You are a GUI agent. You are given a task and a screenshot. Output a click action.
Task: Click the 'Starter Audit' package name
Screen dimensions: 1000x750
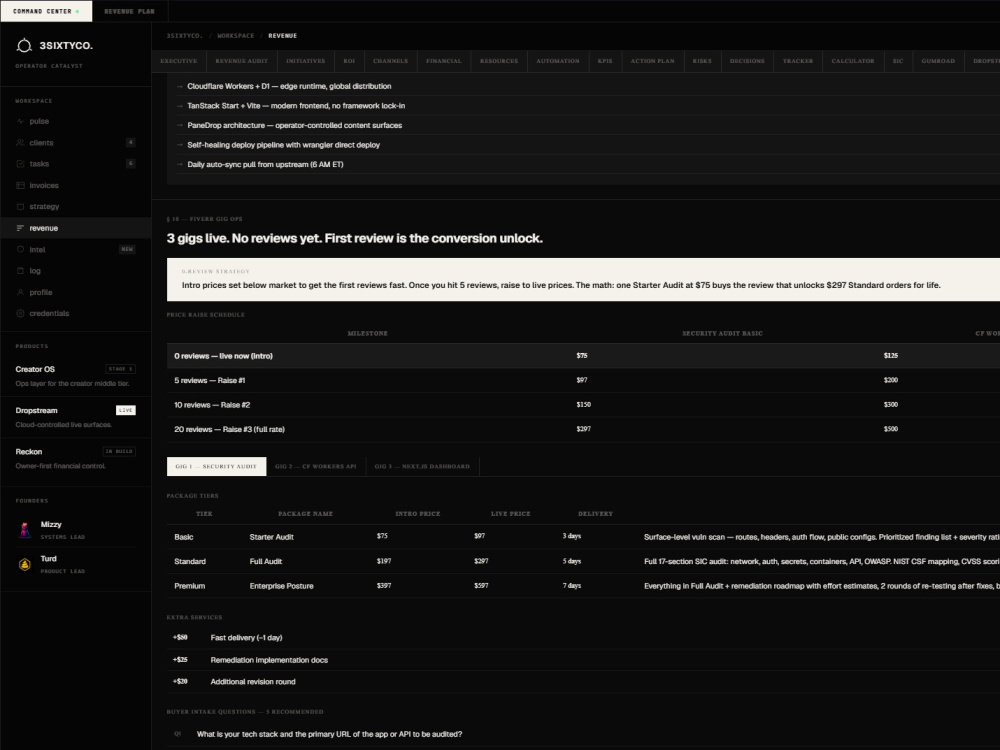(272, 537)
